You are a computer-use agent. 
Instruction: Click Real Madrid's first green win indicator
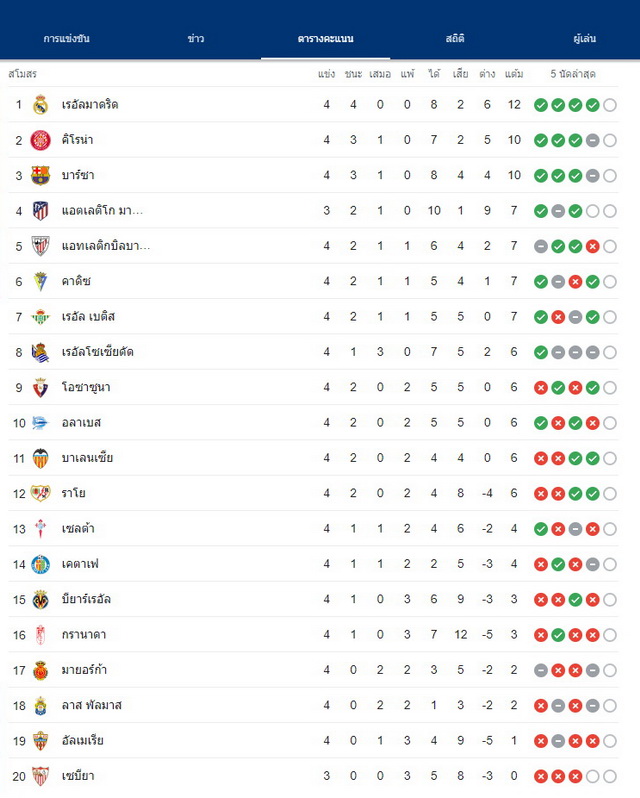pos(541,105)
